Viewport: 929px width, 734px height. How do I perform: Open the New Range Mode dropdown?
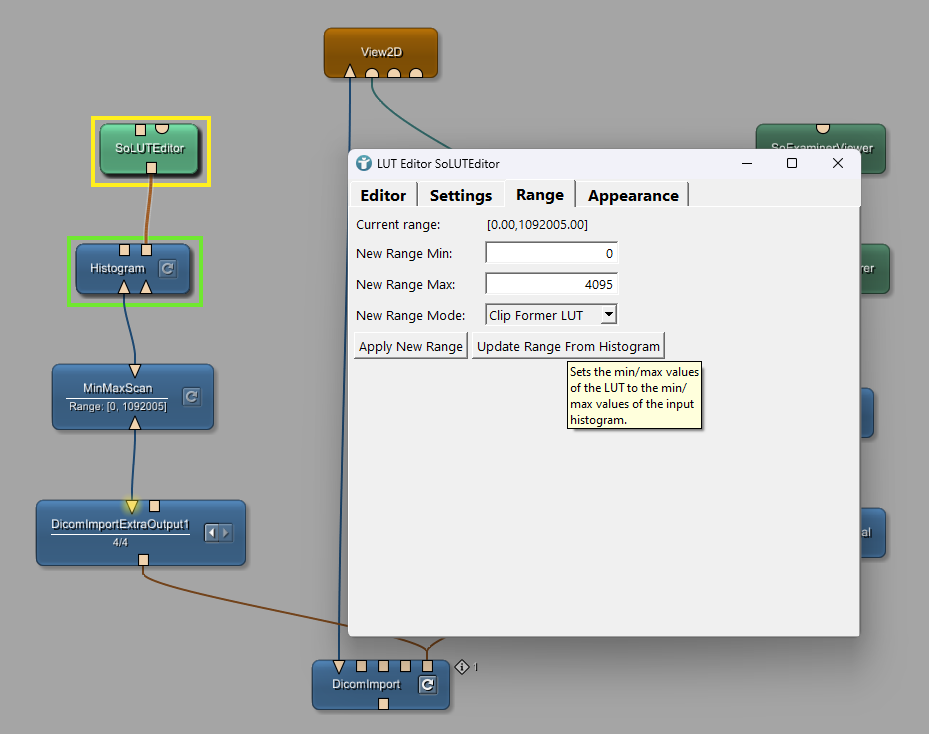pos(551,315)
